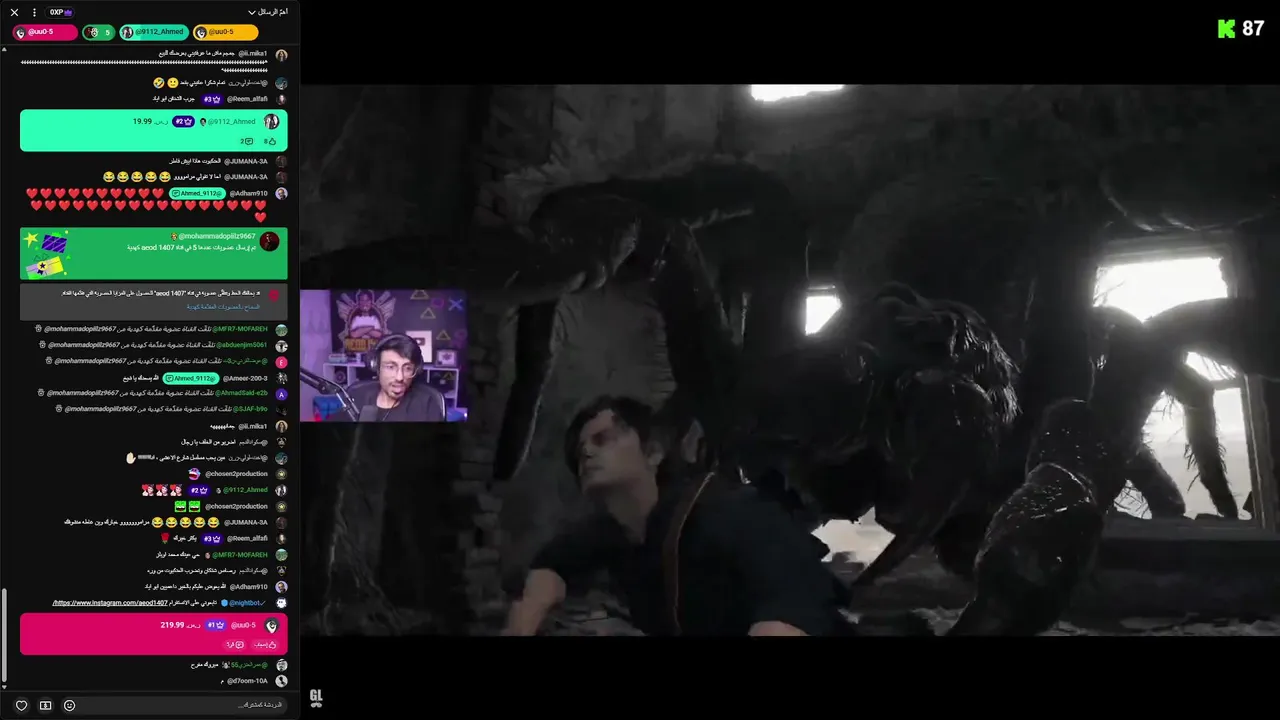Screen dimensions: 1280x720
Task: Click #2 crown badge beside lower @9112_Ahmed
Action: click(x=200, y=490)
